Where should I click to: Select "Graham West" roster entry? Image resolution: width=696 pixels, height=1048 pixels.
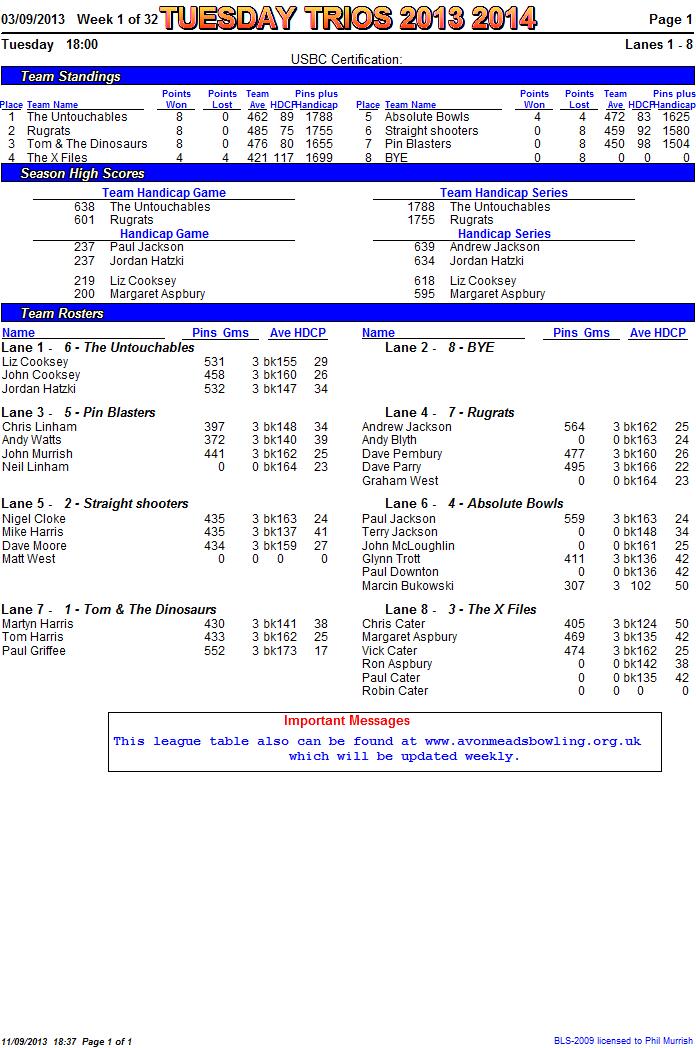(400, 481)
